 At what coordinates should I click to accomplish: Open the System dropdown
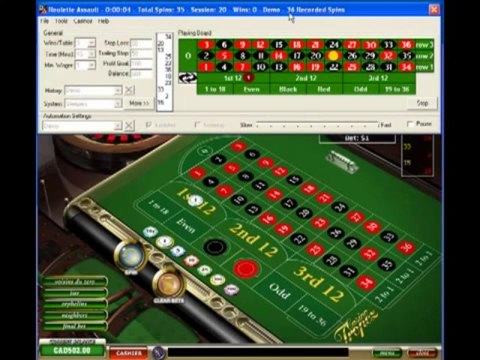click(118, 104)
